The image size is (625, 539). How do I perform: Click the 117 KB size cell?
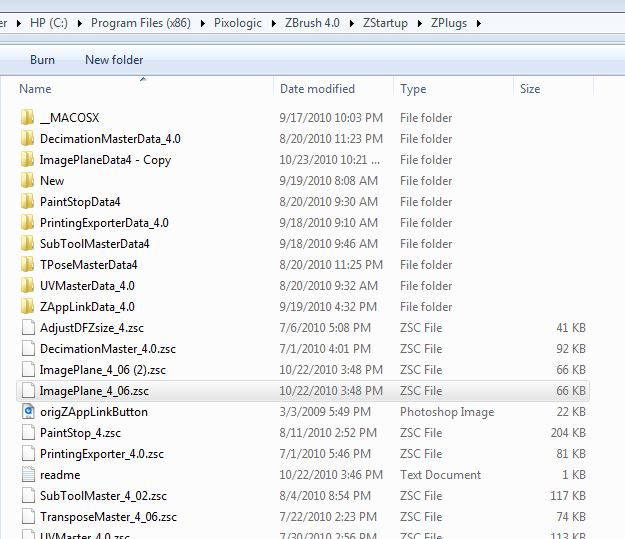click(568, 496)
